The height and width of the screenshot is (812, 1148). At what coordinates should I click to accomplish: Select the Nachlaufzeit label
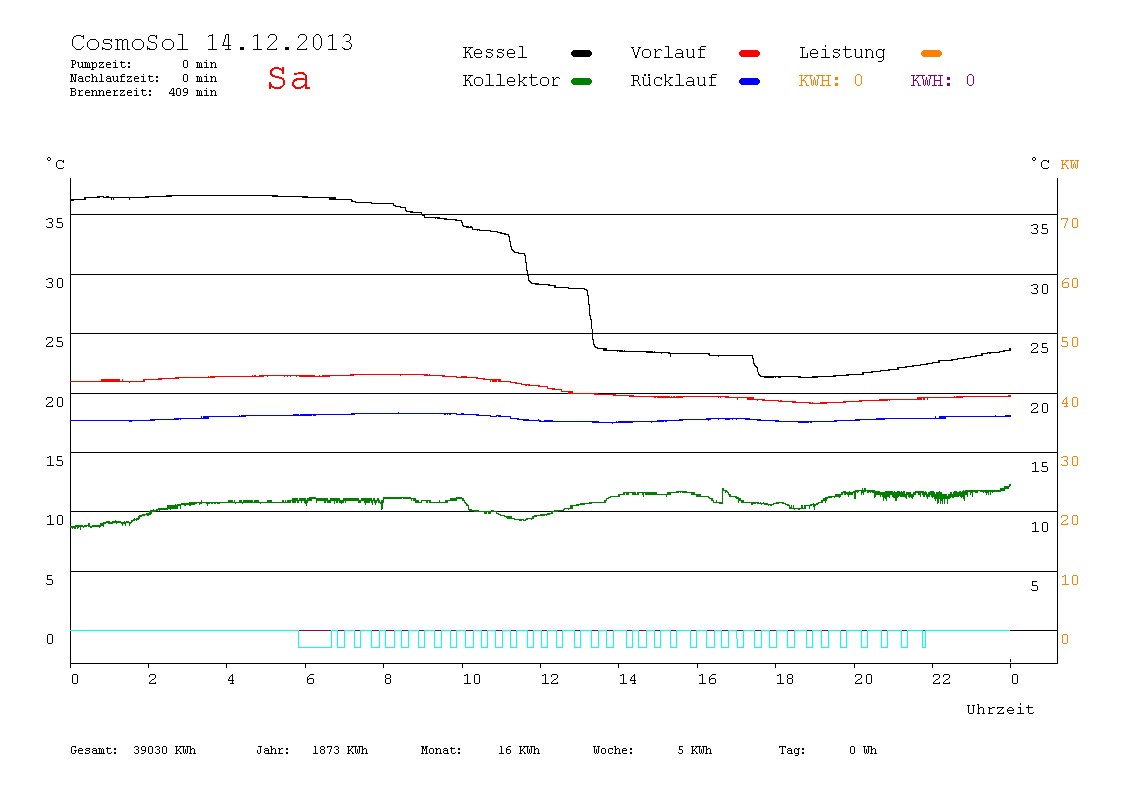pos(114,78)
